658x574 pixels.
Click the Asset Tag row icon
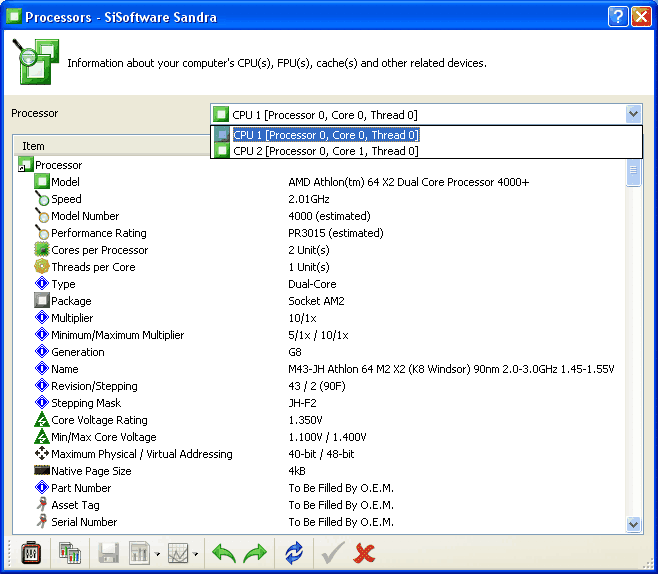pyautogui.click(x=42, y=505)
